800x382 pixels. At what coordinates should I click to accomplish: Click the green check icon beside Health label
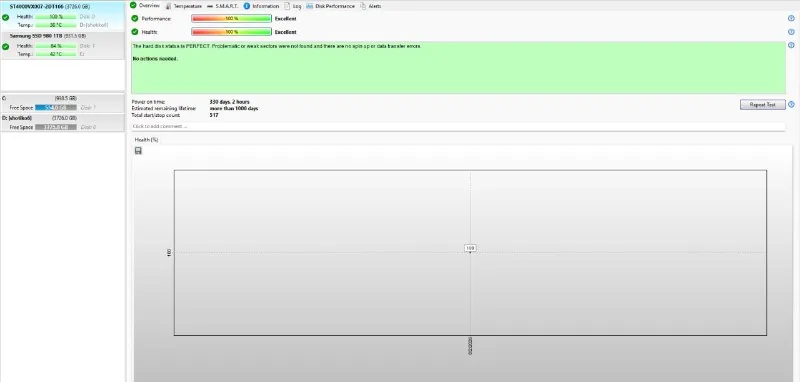[135, 32]
